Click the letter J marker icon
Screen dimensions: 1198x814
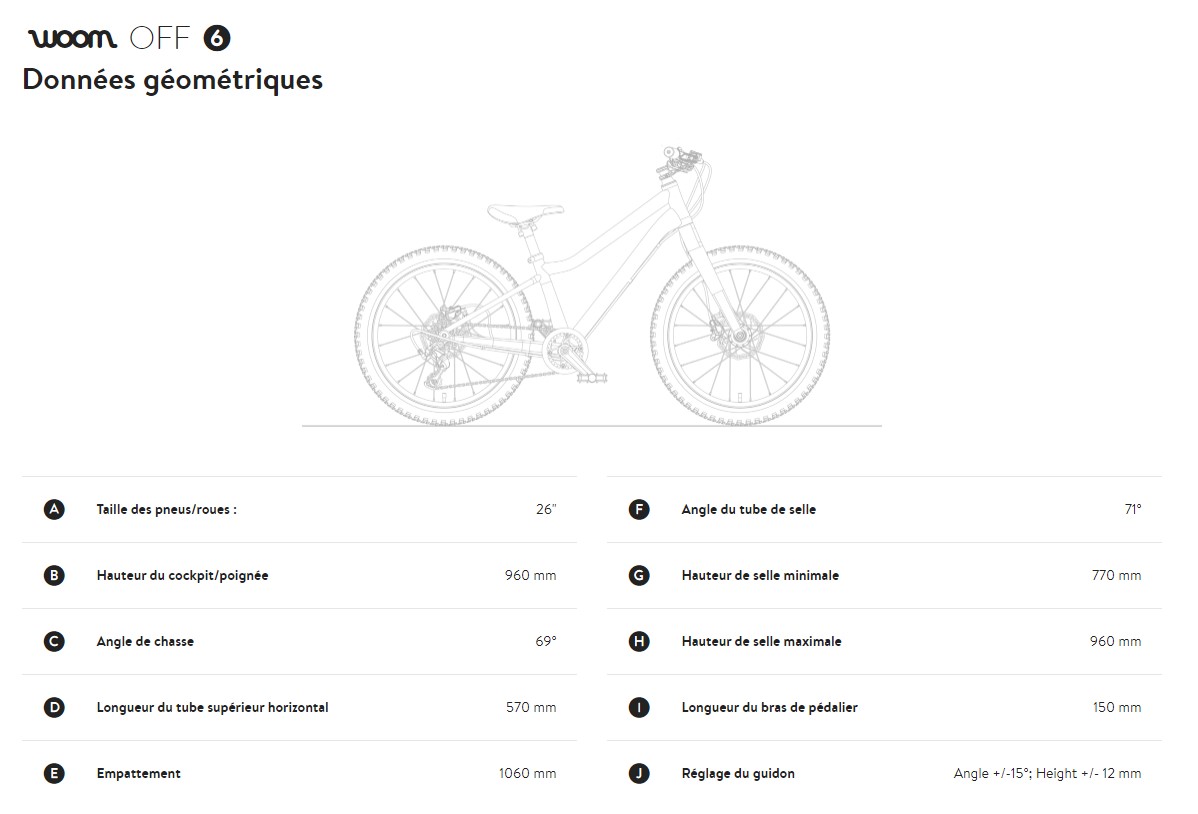(x=639, y=773)
